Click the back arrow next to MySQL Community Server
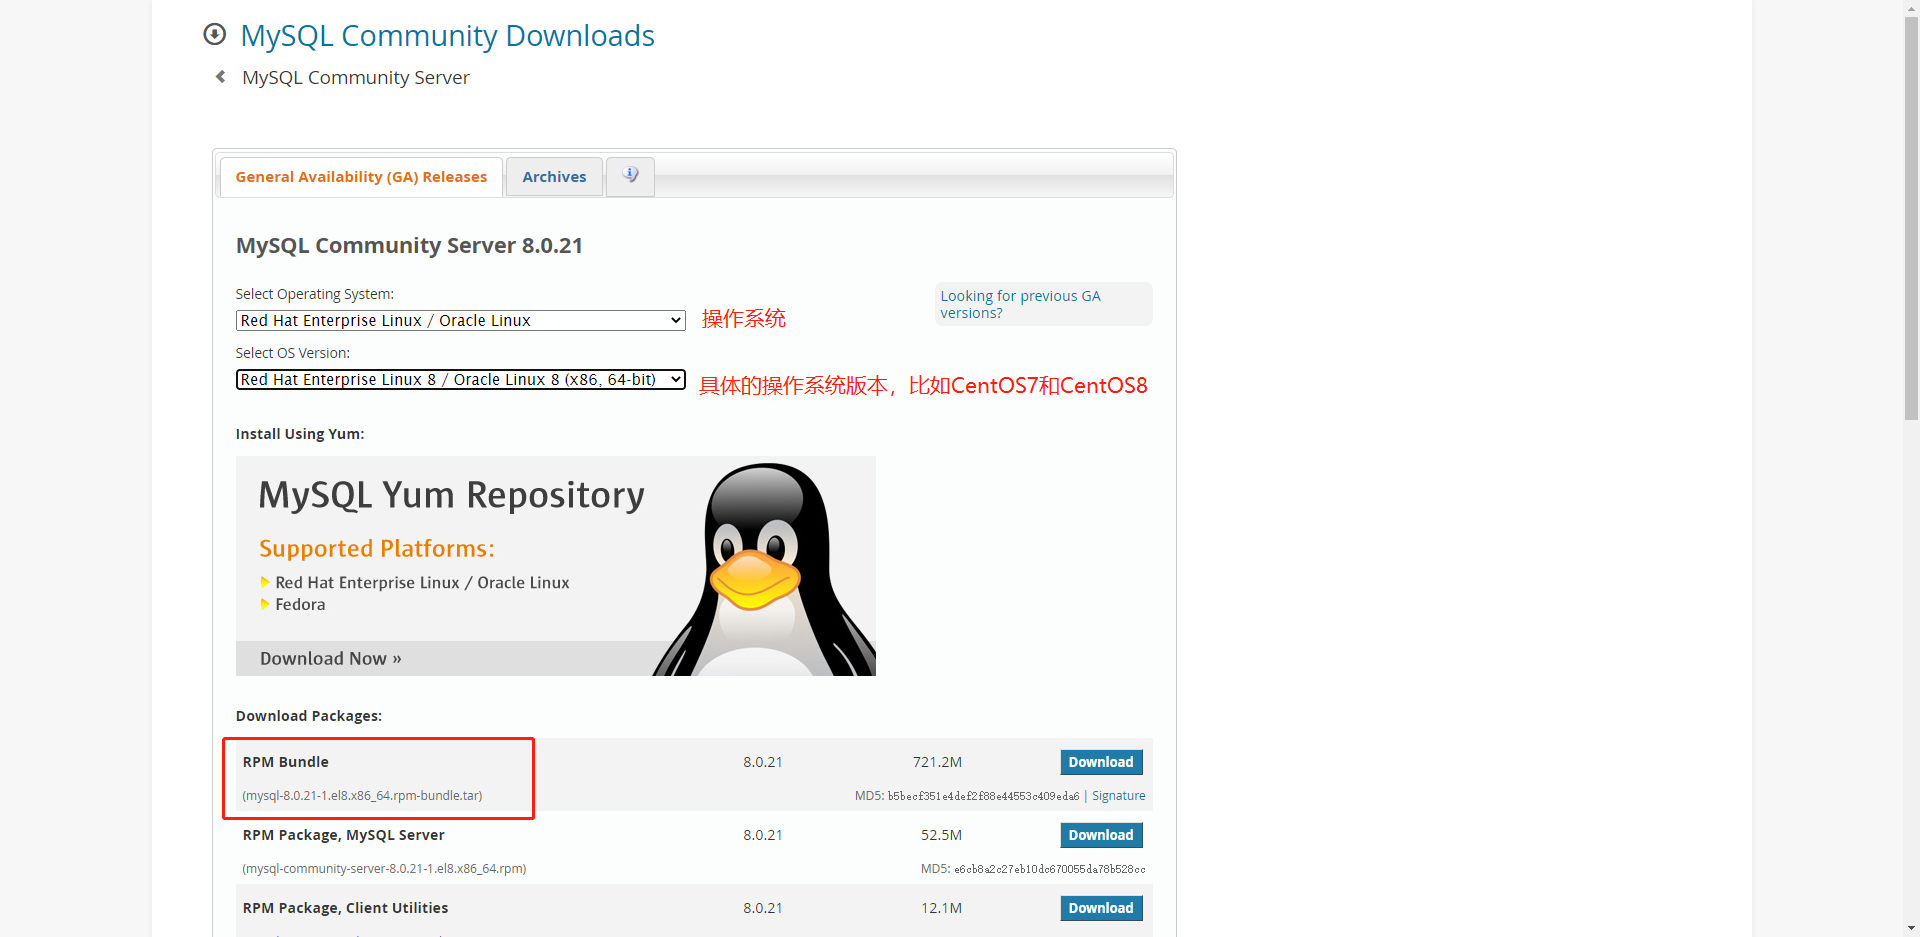The width and height of the screenshot is (1920, 937). coord(220,77)
